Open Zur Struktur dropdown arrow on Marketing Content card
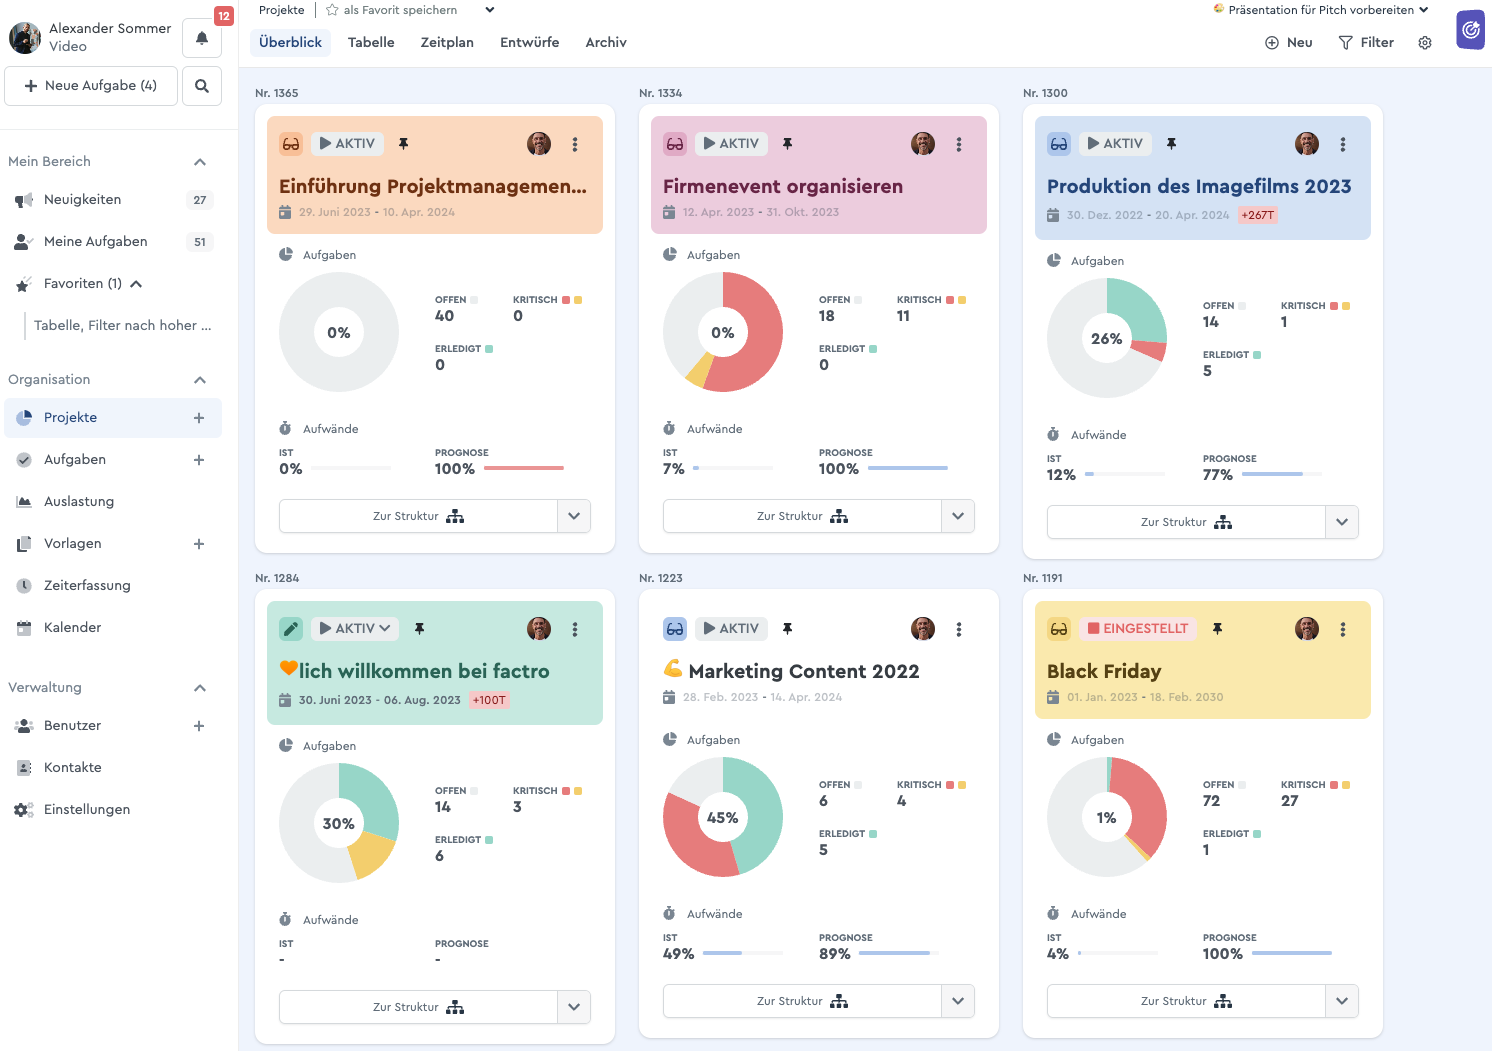This screenshot has width=1492, height=1051. click(958, 1001)
